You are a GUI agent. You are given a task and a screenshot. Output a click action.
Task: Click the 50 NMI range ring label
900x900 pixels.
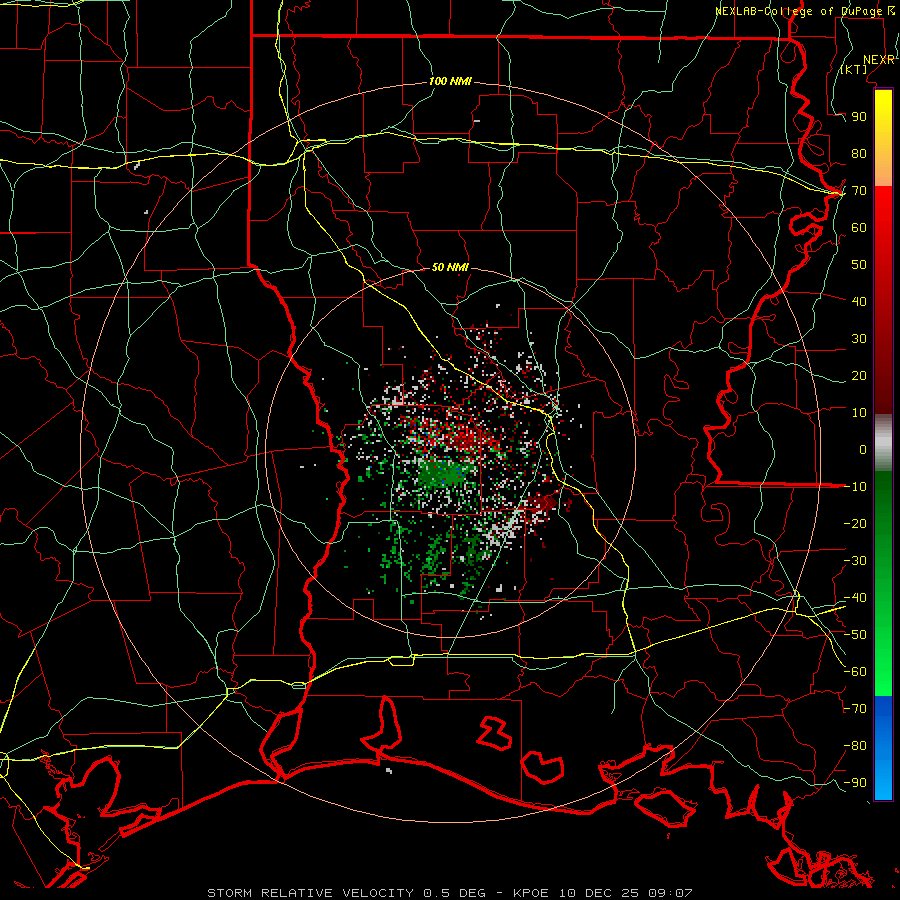pos(450,267)
